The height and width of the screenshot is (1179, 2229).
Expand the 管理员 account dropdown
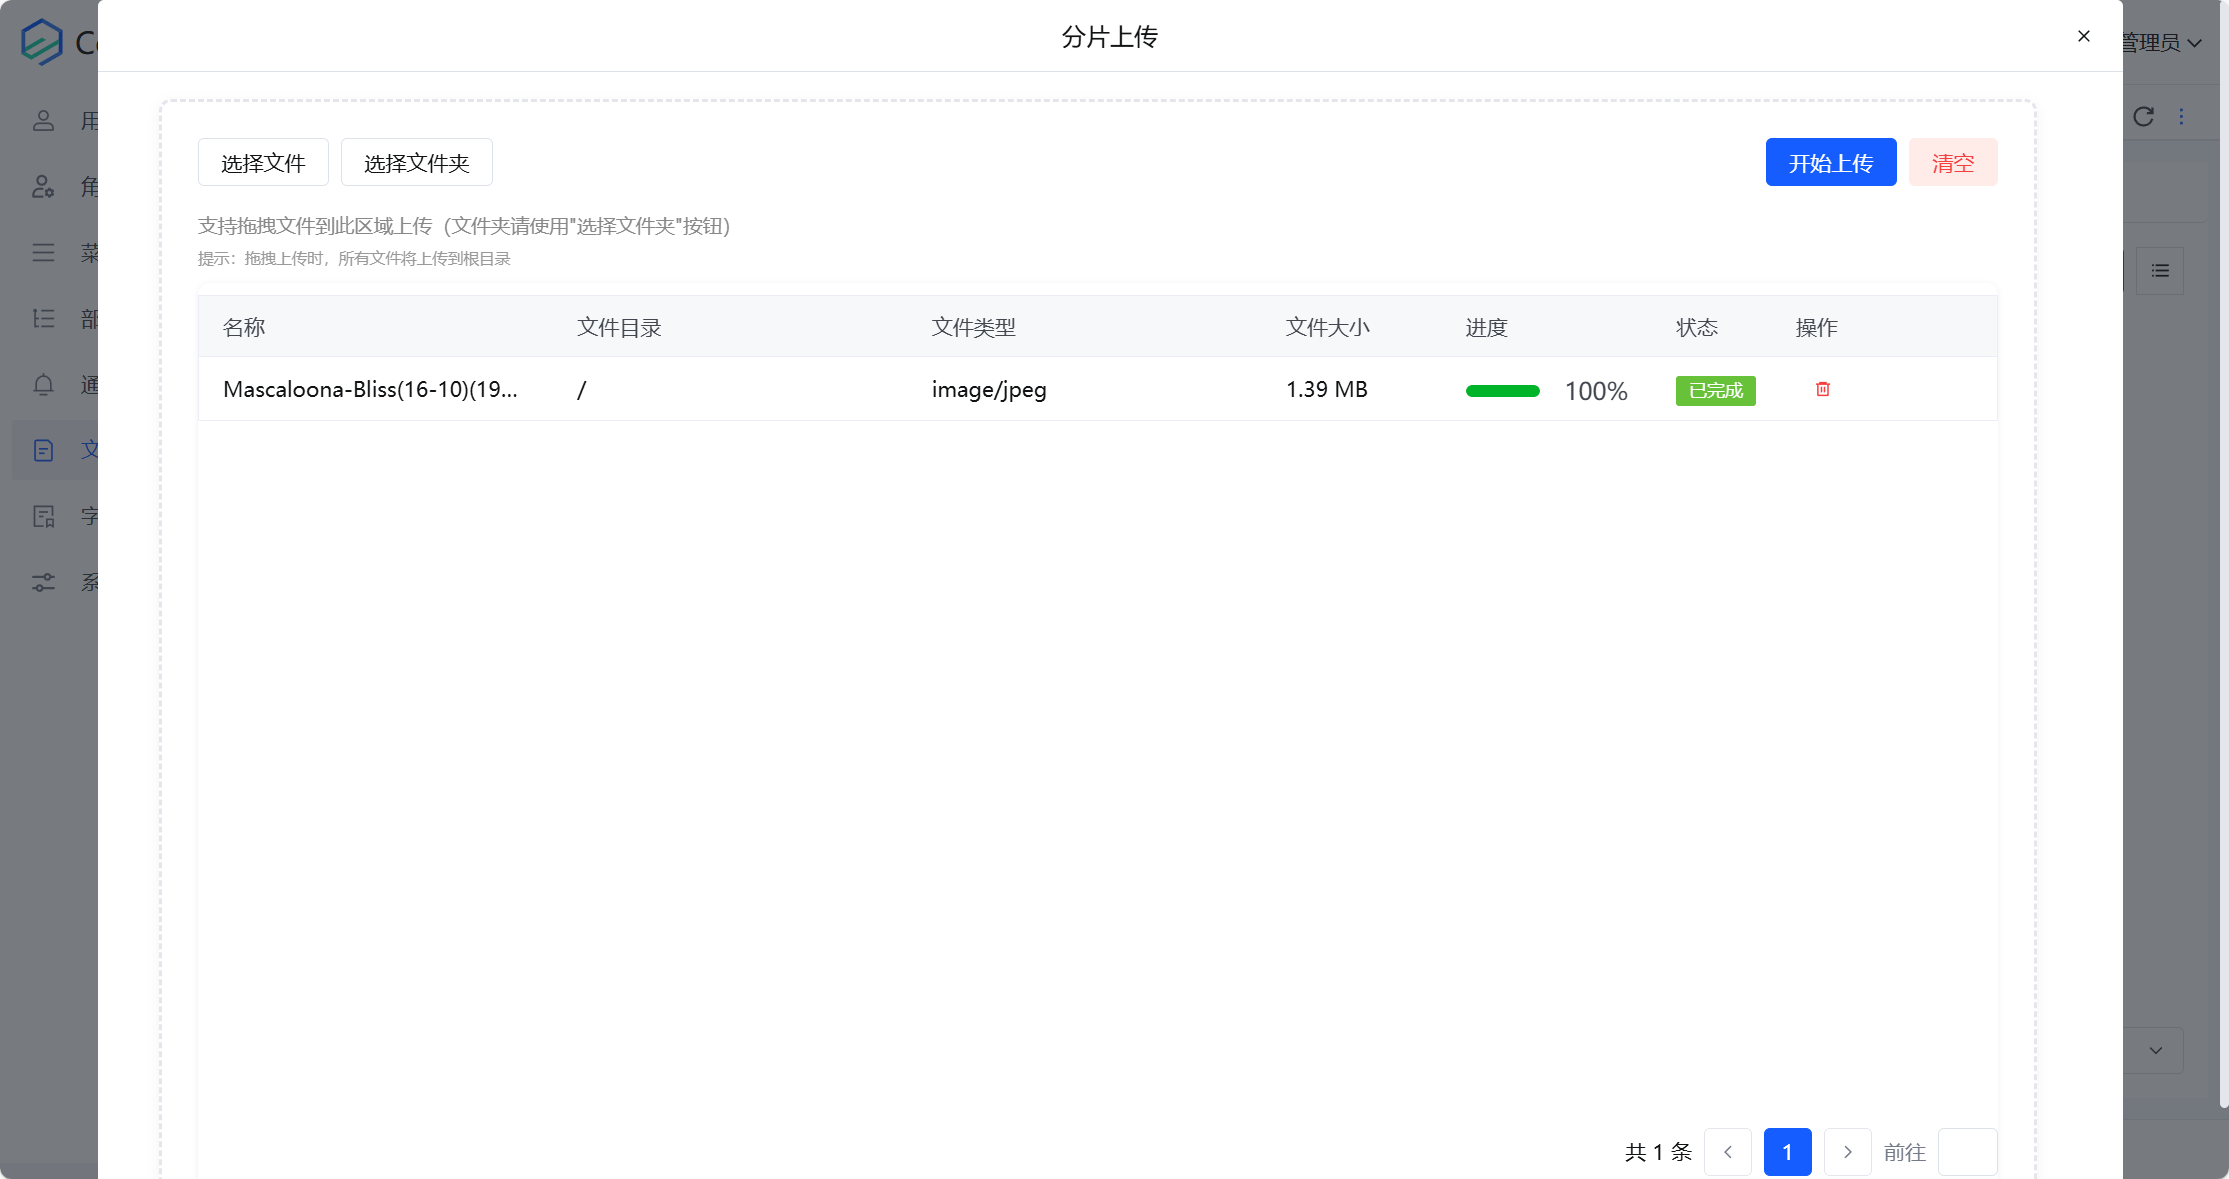(x=2162, y=43)
